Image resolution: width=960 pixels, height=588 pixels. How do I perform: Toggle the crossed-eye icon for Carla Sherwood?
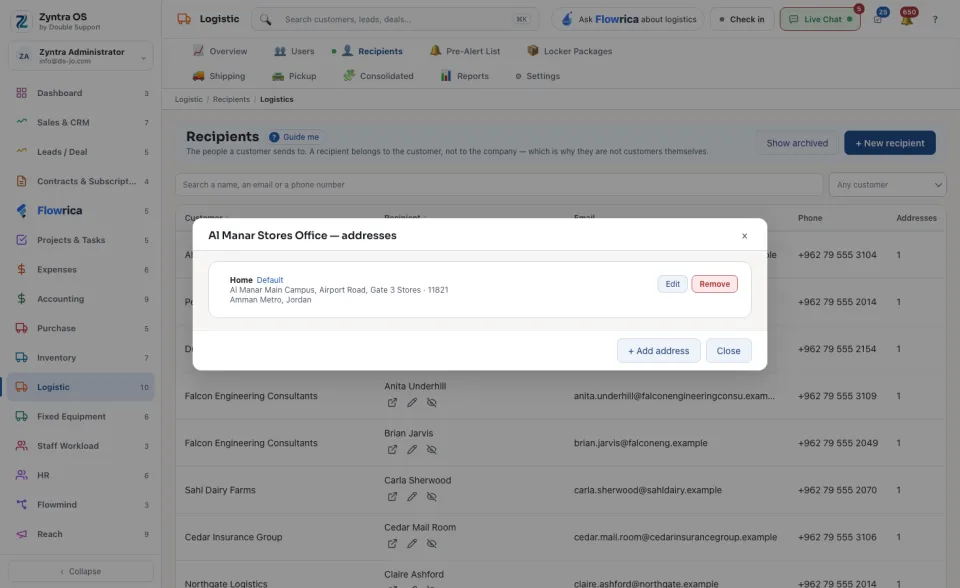[x=432, y=497]
